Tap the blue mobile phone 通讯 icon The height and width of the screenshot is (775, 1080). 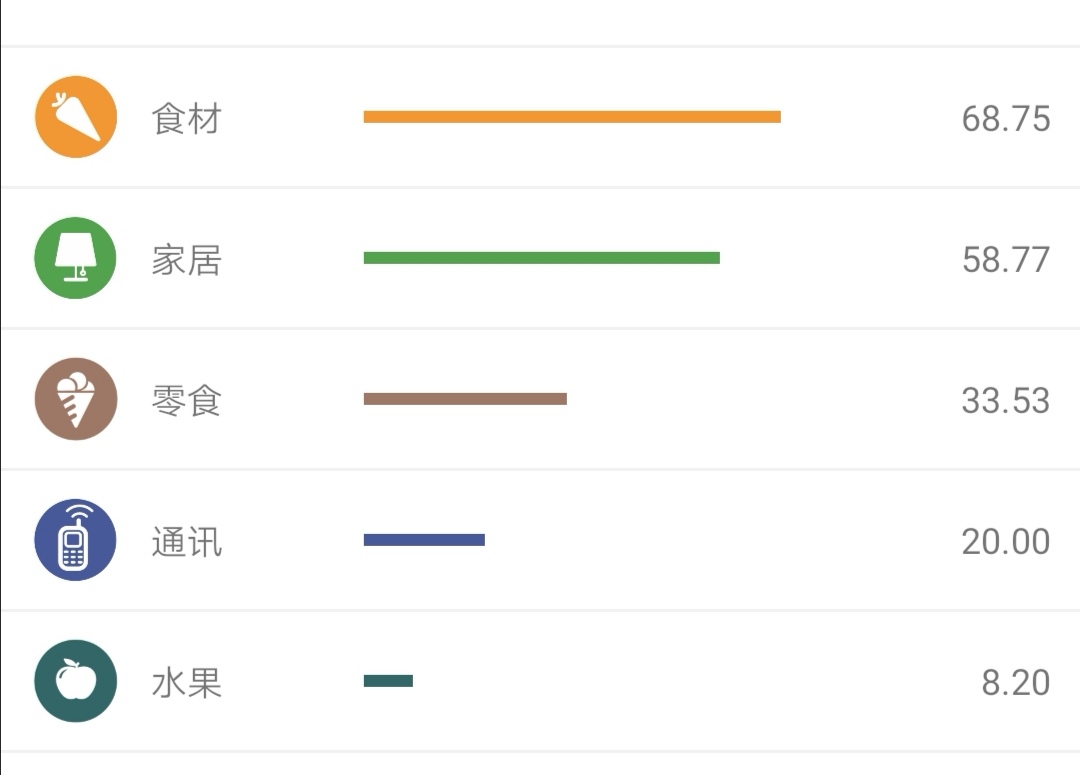pos(76,540)
